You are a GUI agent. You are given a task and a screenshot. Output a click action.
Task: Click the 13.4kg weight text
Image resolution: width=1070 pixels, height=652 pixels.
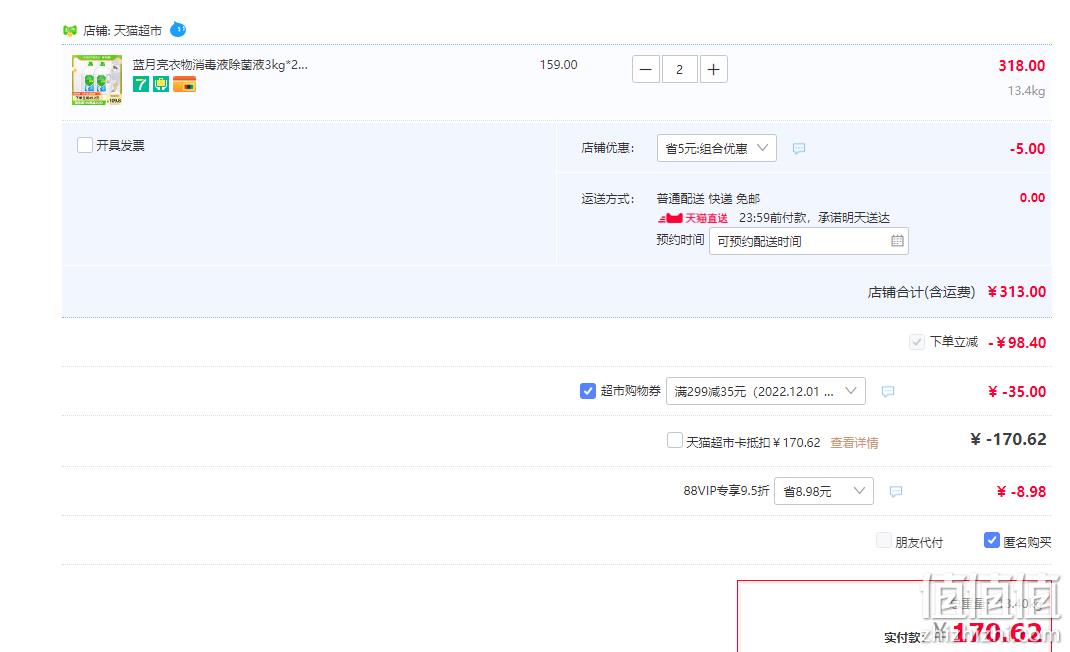[x=1026, y=91]
